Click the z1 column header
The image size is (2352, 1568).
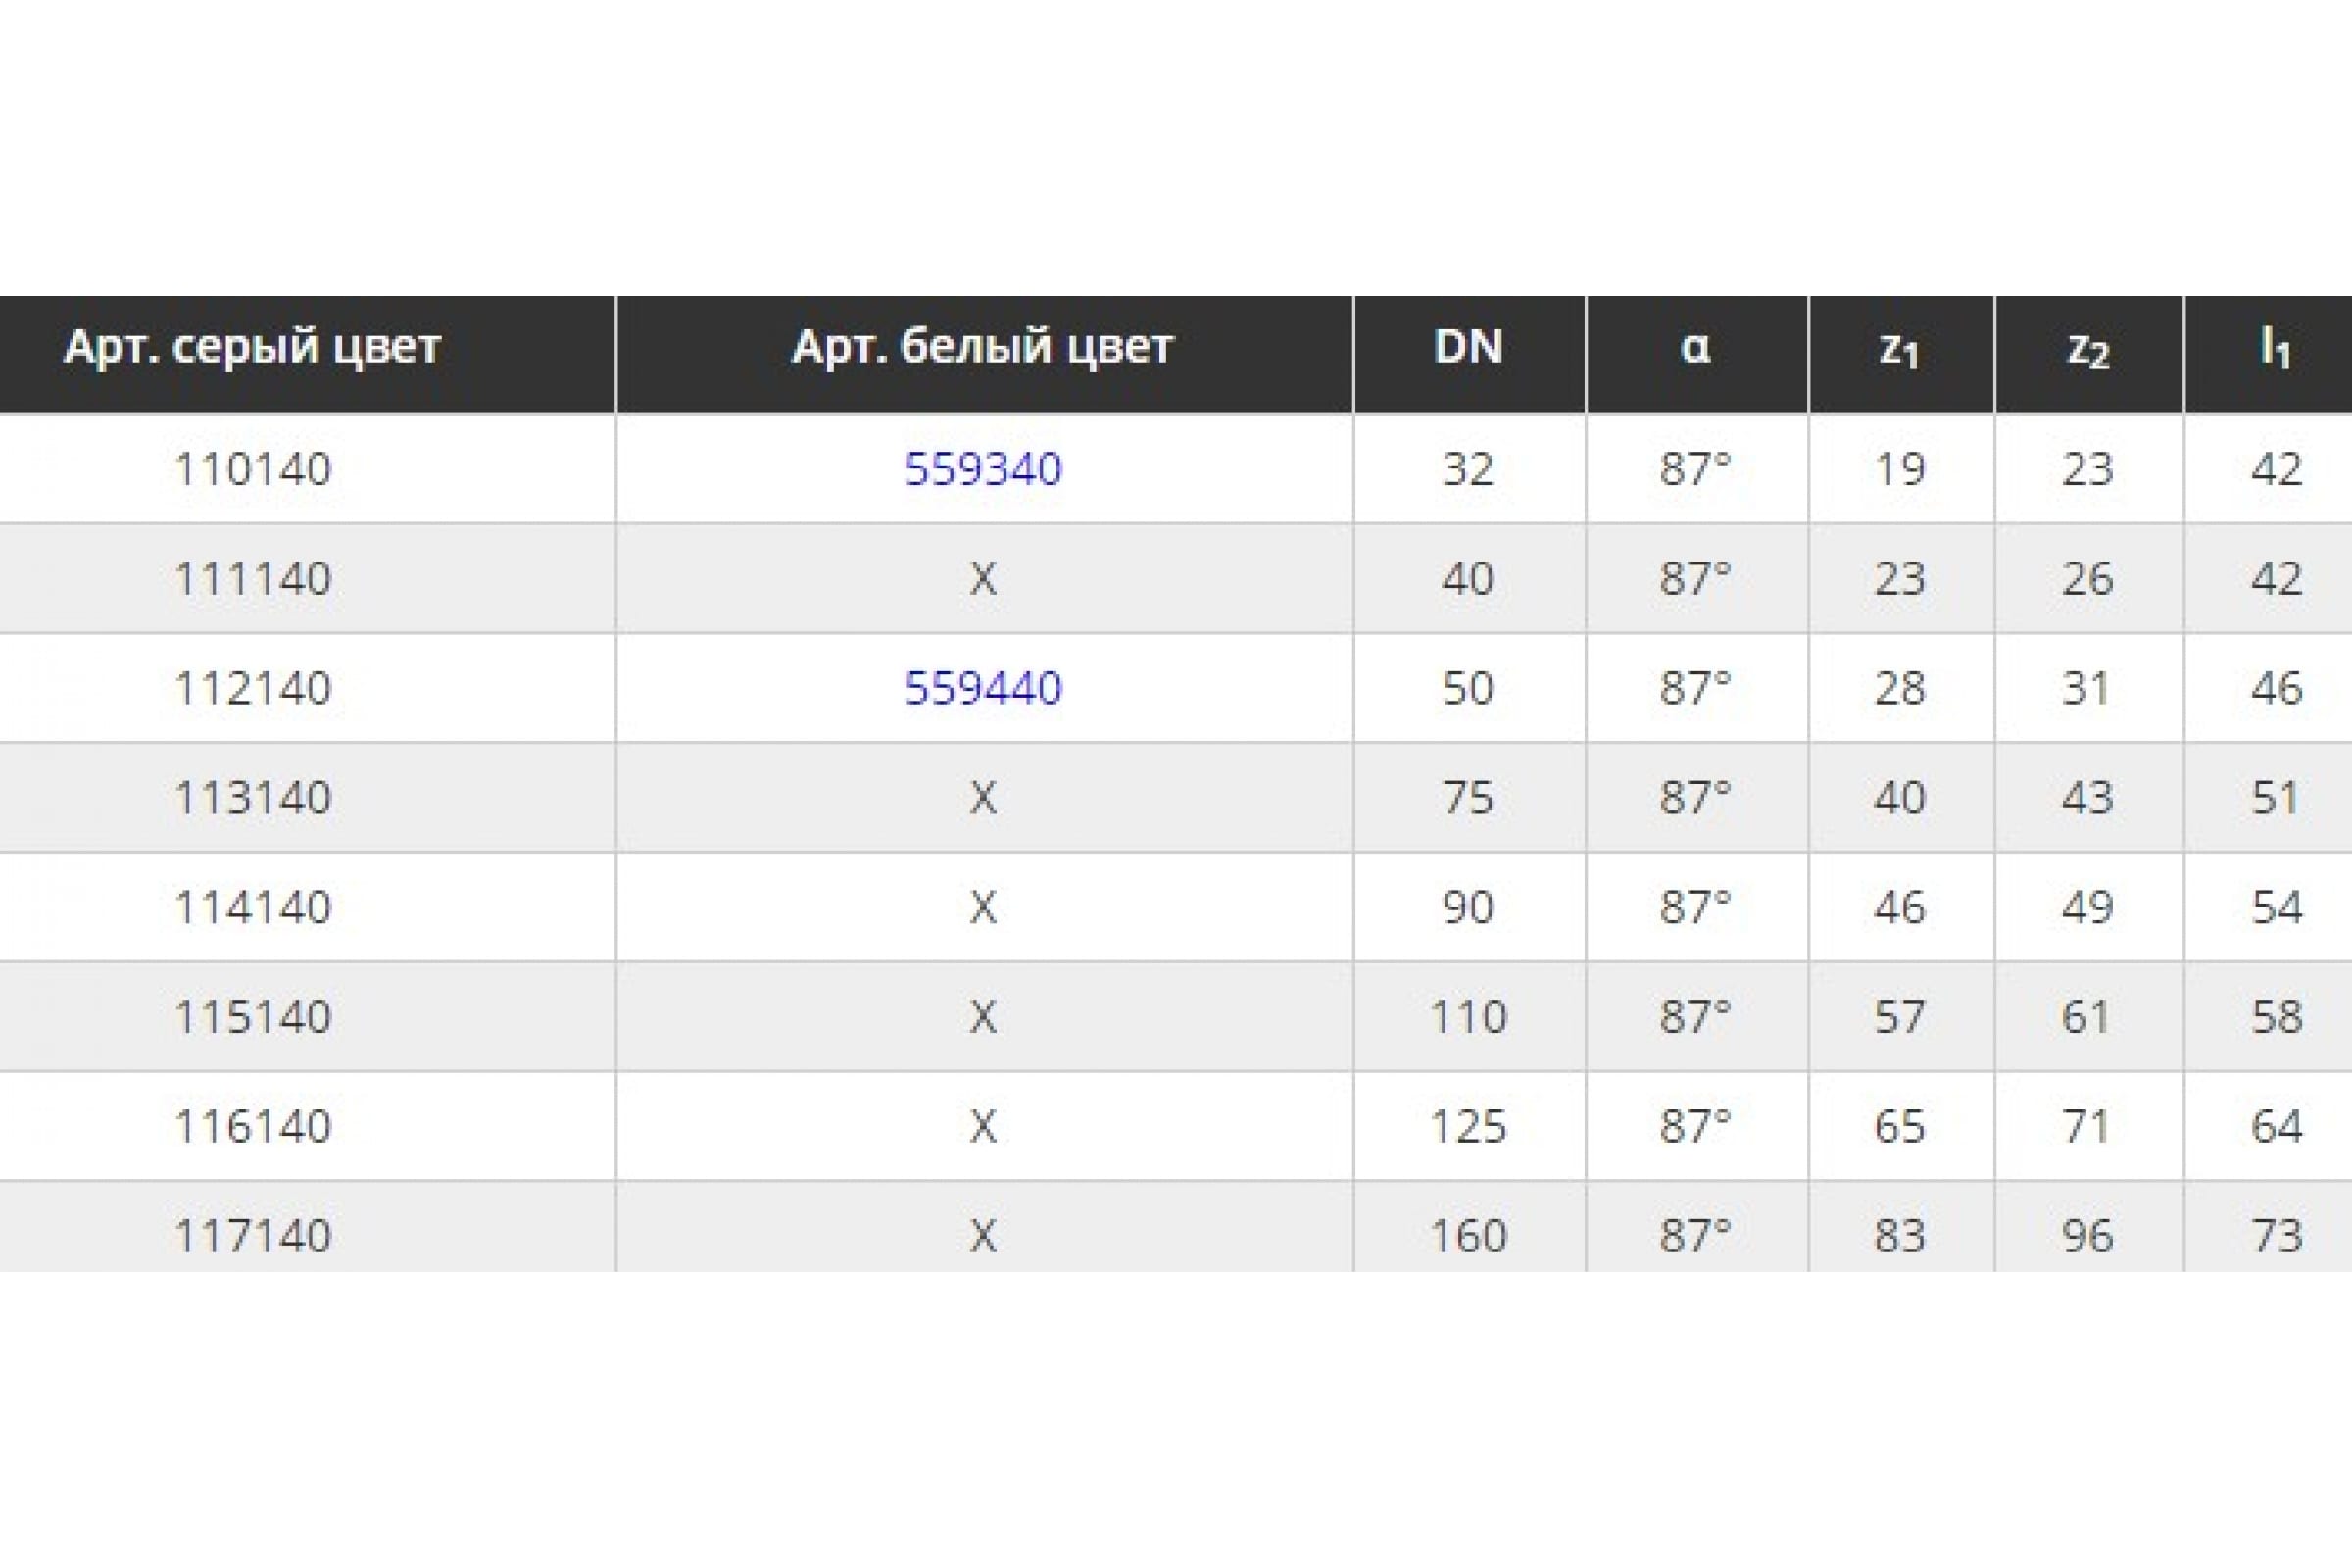coord(1899,349)
